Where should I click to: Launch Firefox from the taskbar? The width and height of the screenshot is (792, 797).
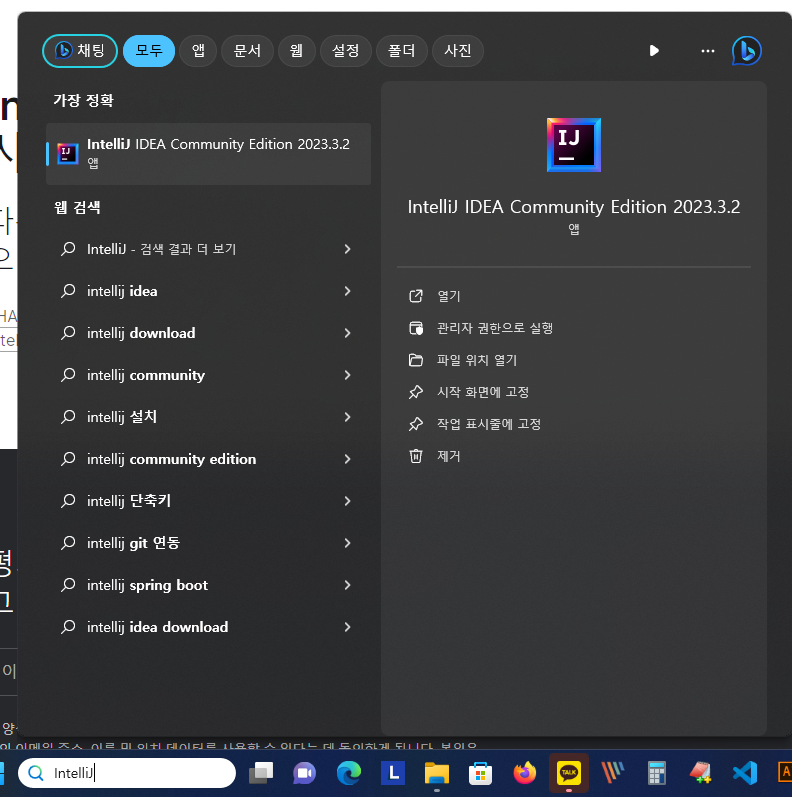coord(525,773)
